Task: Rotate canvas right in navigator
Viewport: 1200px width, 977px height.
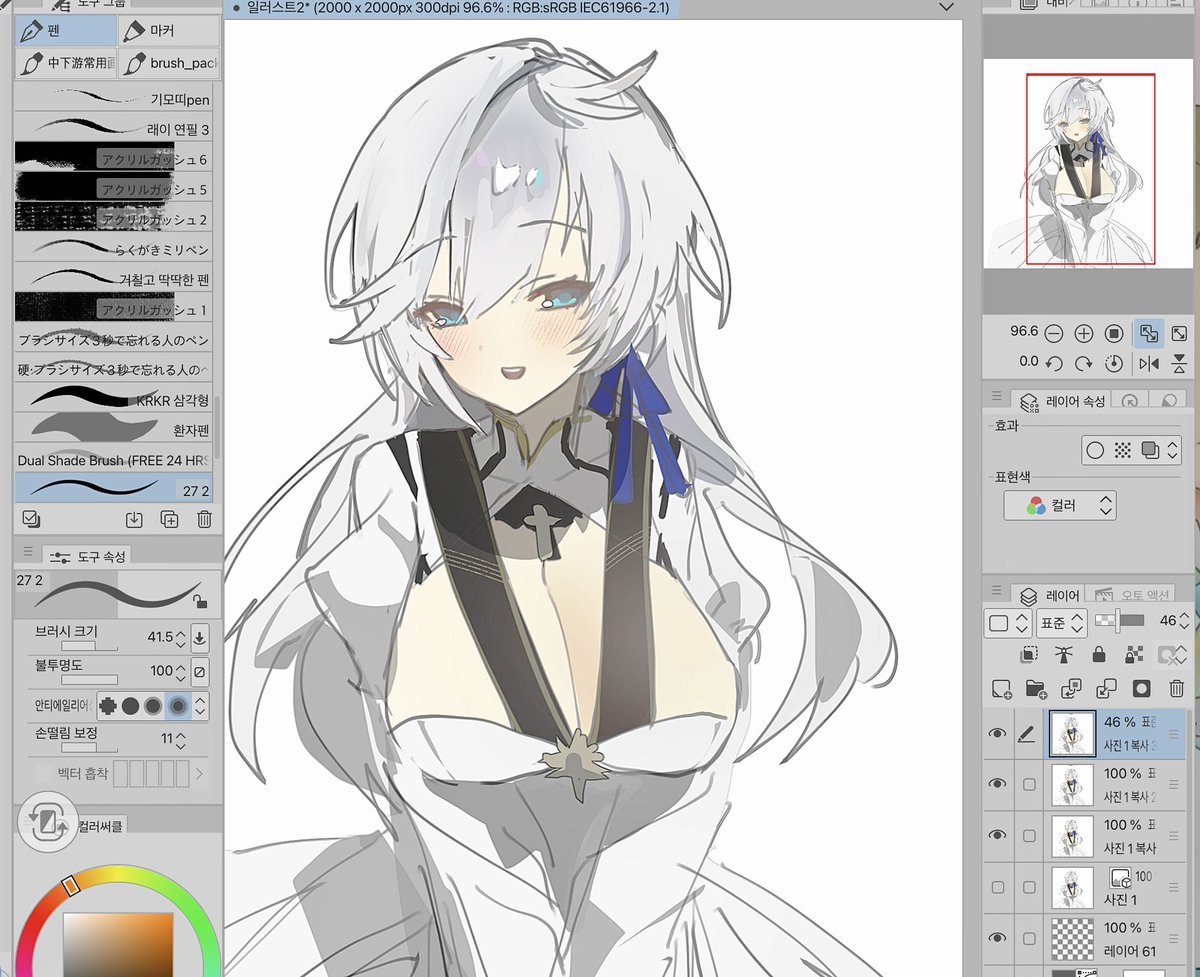Action: tap(1083, 363)
